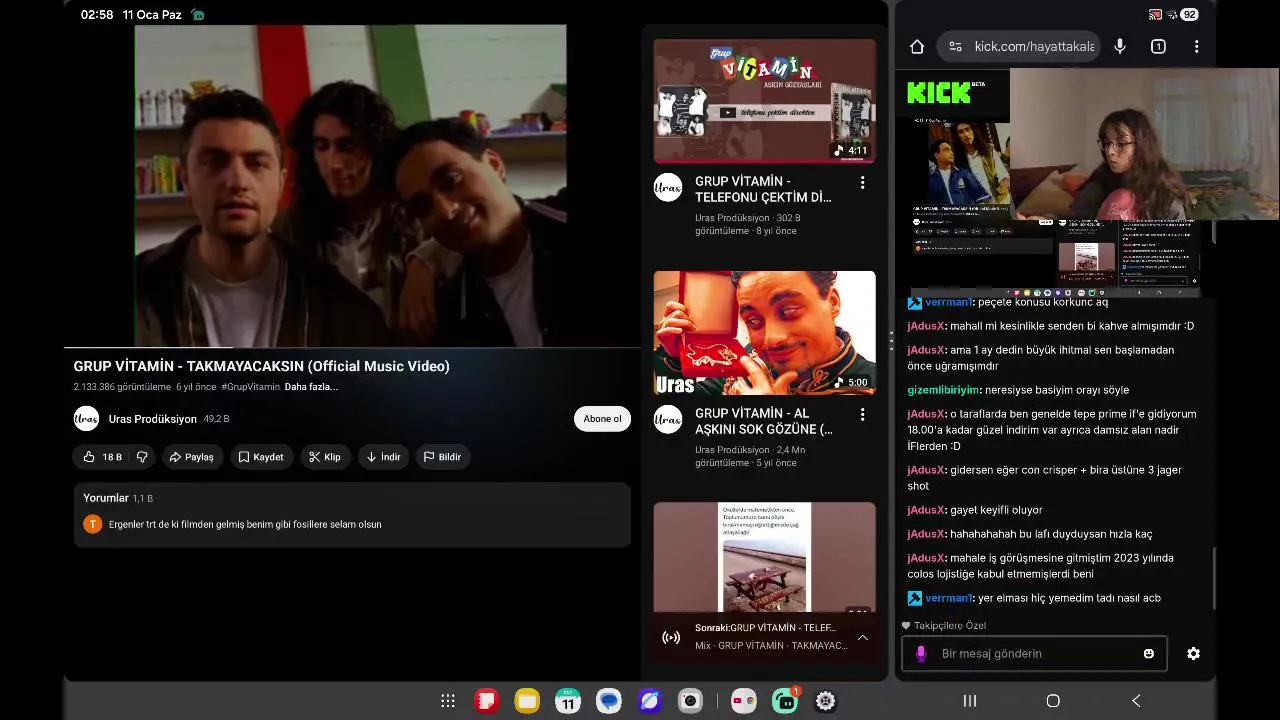Open YouTube and Chrome app pair icon
1280x720 pixels.
coord(744,701)
